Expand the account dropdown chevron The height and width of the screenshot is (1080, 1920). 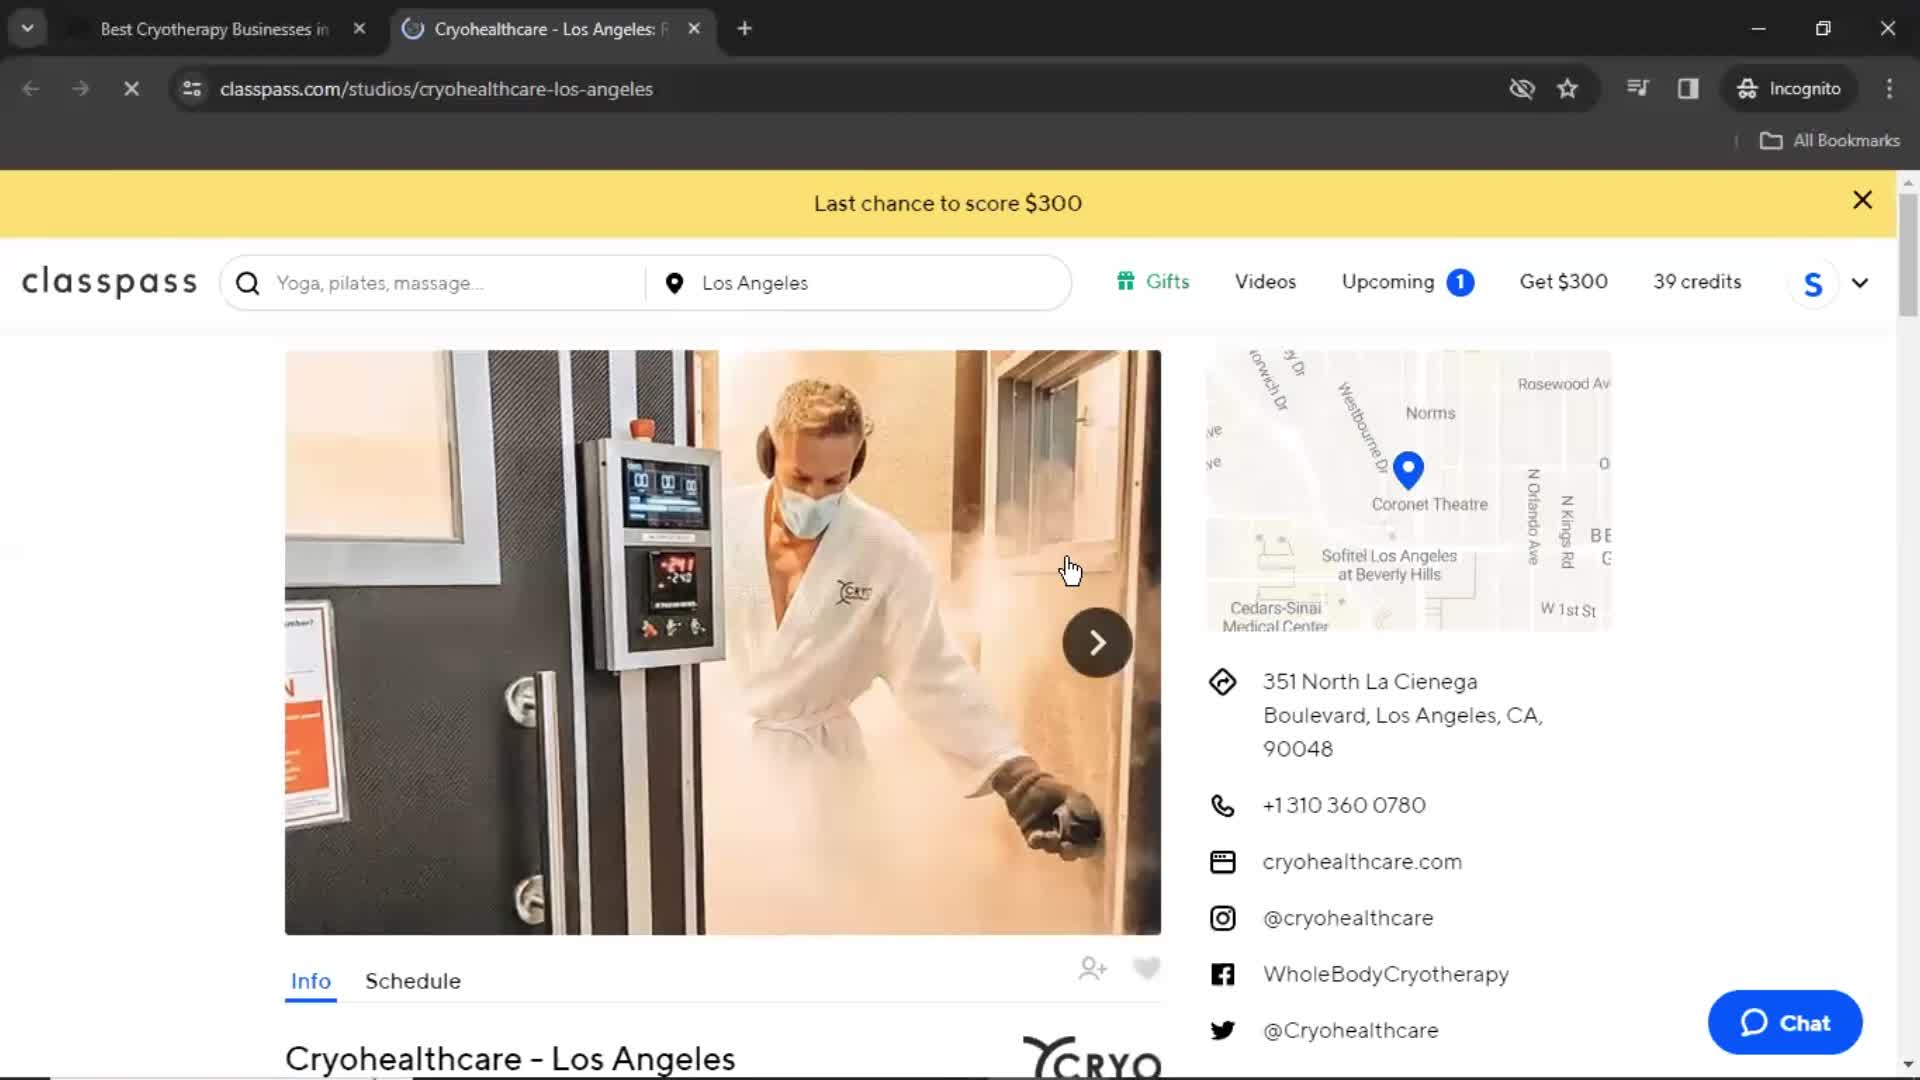pos(1860,283)
